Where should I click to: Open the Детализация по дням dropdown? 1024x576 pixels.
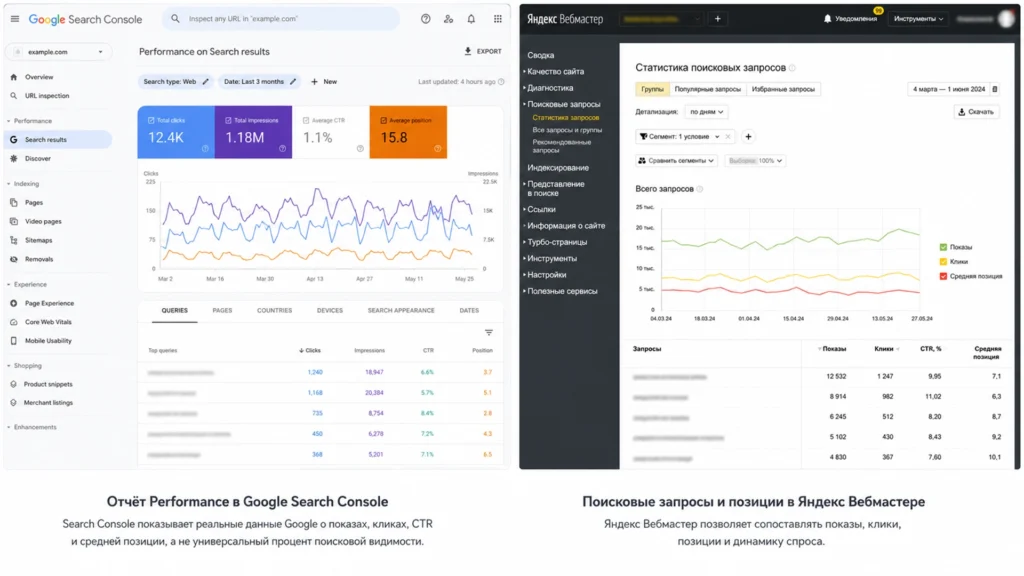point(707,112)
